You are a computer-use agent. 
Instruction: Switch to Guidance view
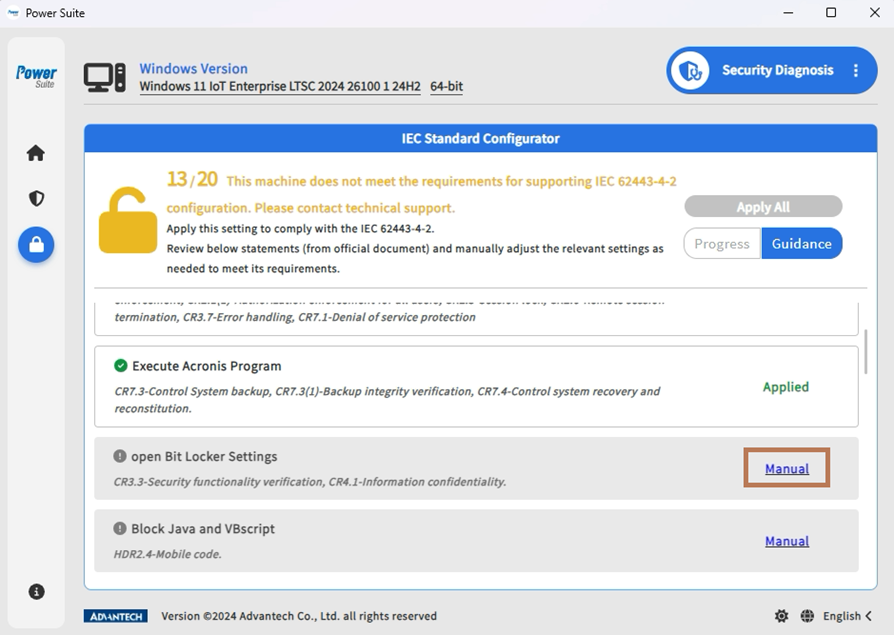point(801,244)
